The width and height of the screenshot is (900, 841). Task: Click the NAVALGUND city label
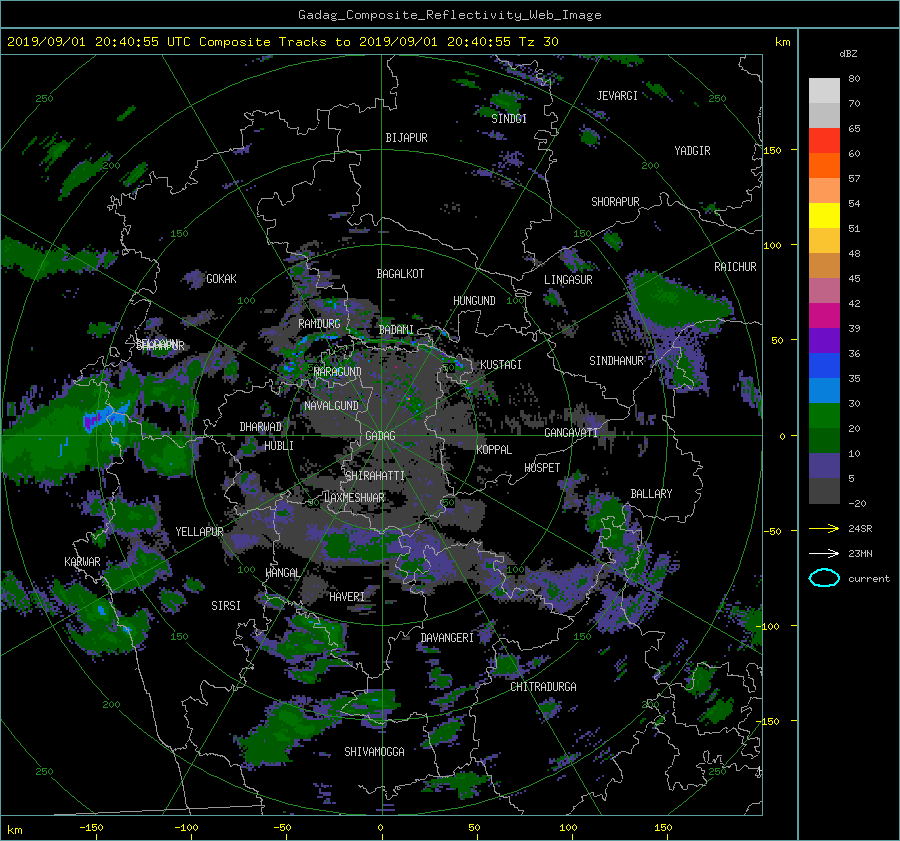(x=331, y=406)
